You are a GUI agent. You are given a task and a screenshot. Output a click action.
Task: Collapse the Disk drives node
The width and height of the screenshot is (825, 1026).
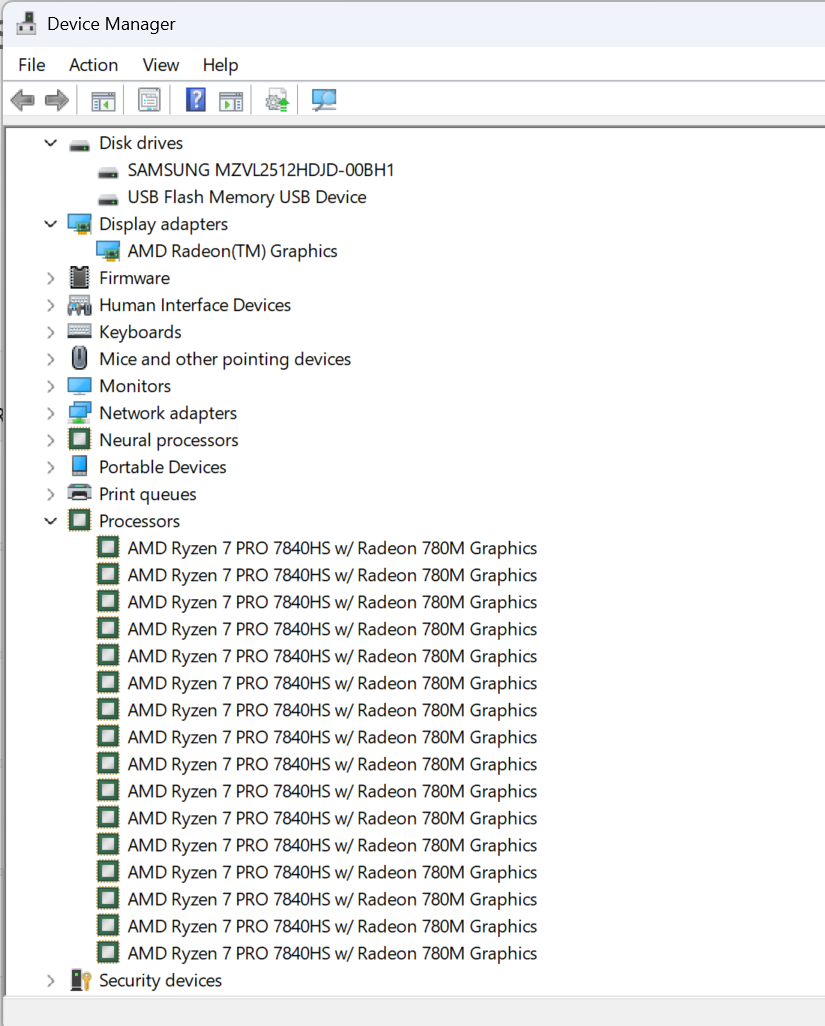50,143
